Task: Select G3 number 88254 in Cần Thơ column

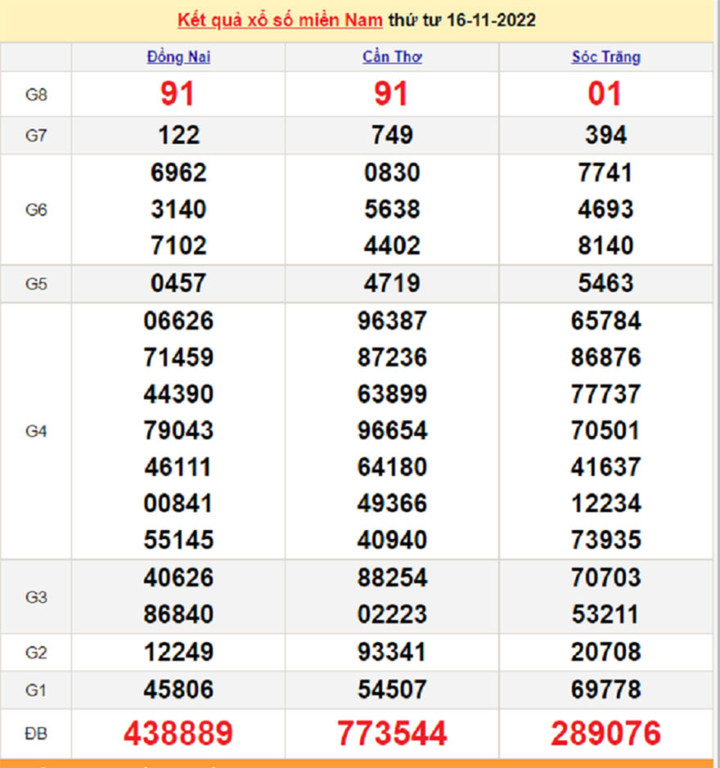Action: 392,578
